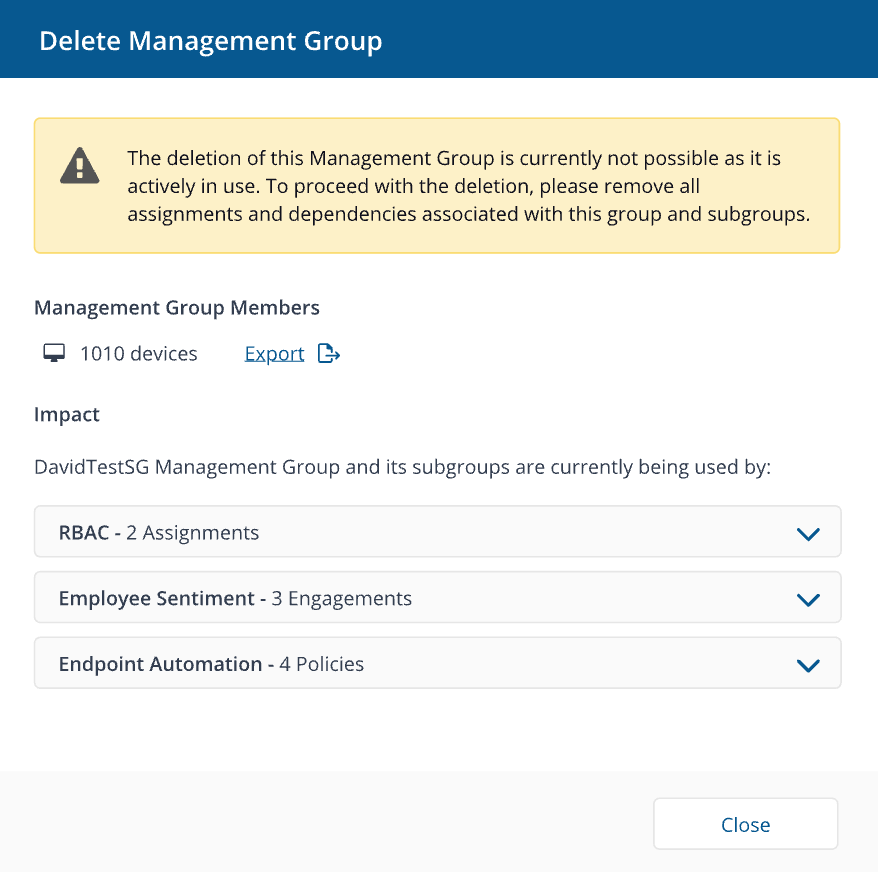The width and height of the screenshot is (878, 872).
Task: Click the yellow warning message text
Action: [467, 187]
